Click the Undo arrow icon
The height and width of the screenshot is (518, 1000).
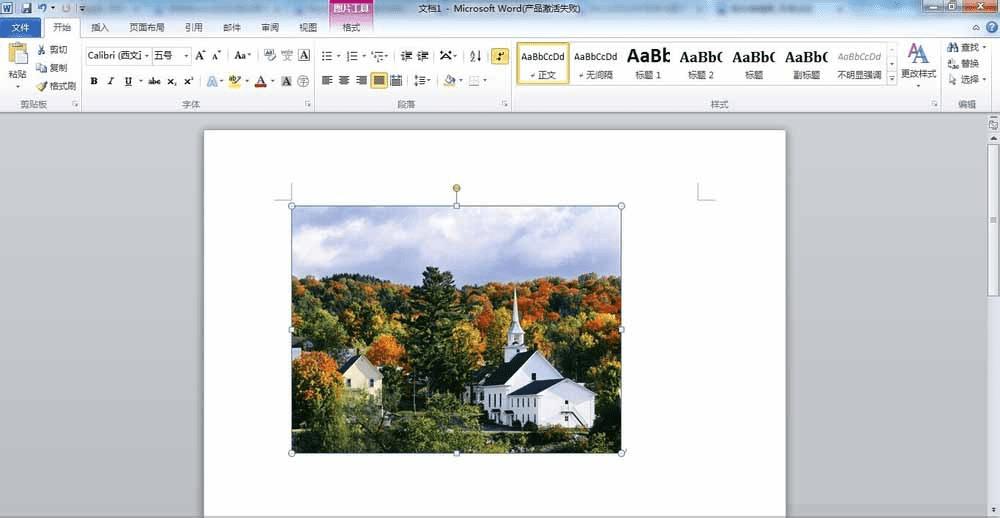[43, 8]
